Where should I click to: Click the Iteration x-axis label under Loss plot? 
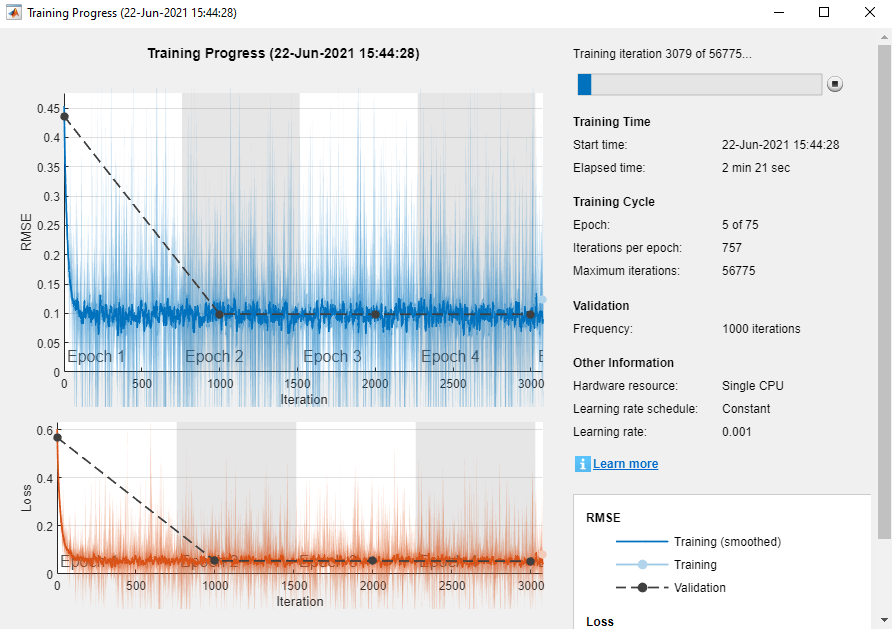pos(300,602)
